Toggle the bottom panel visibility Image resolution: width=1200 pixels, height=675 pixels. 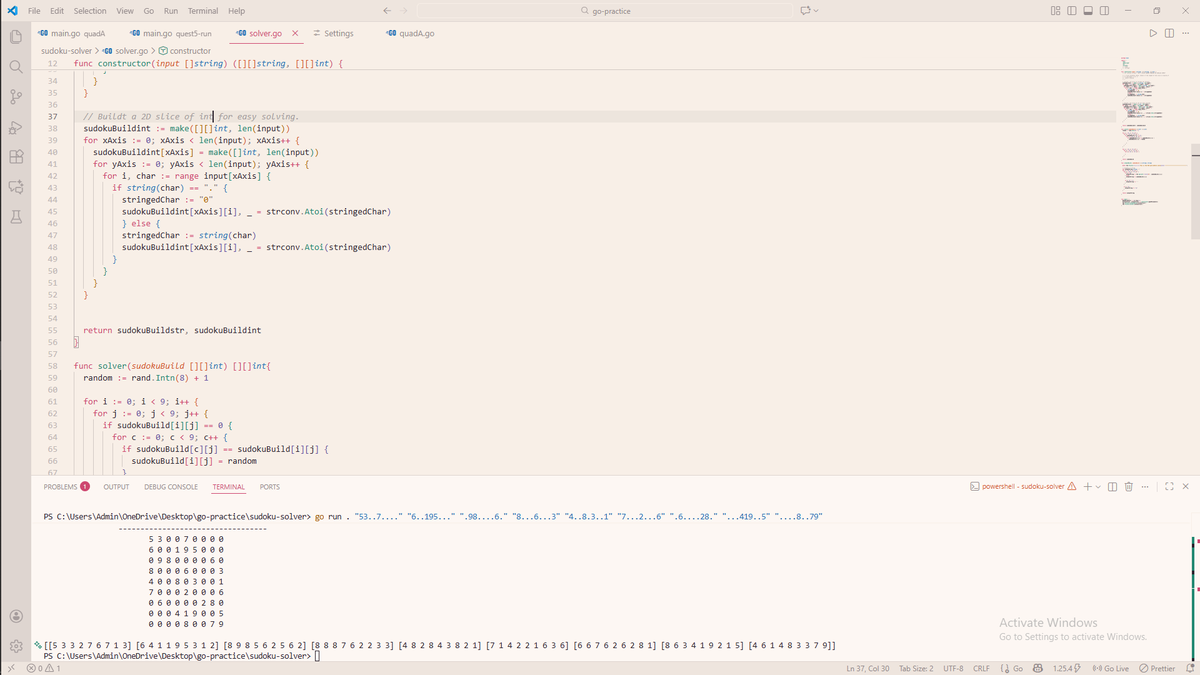(x=1088, y=11)
